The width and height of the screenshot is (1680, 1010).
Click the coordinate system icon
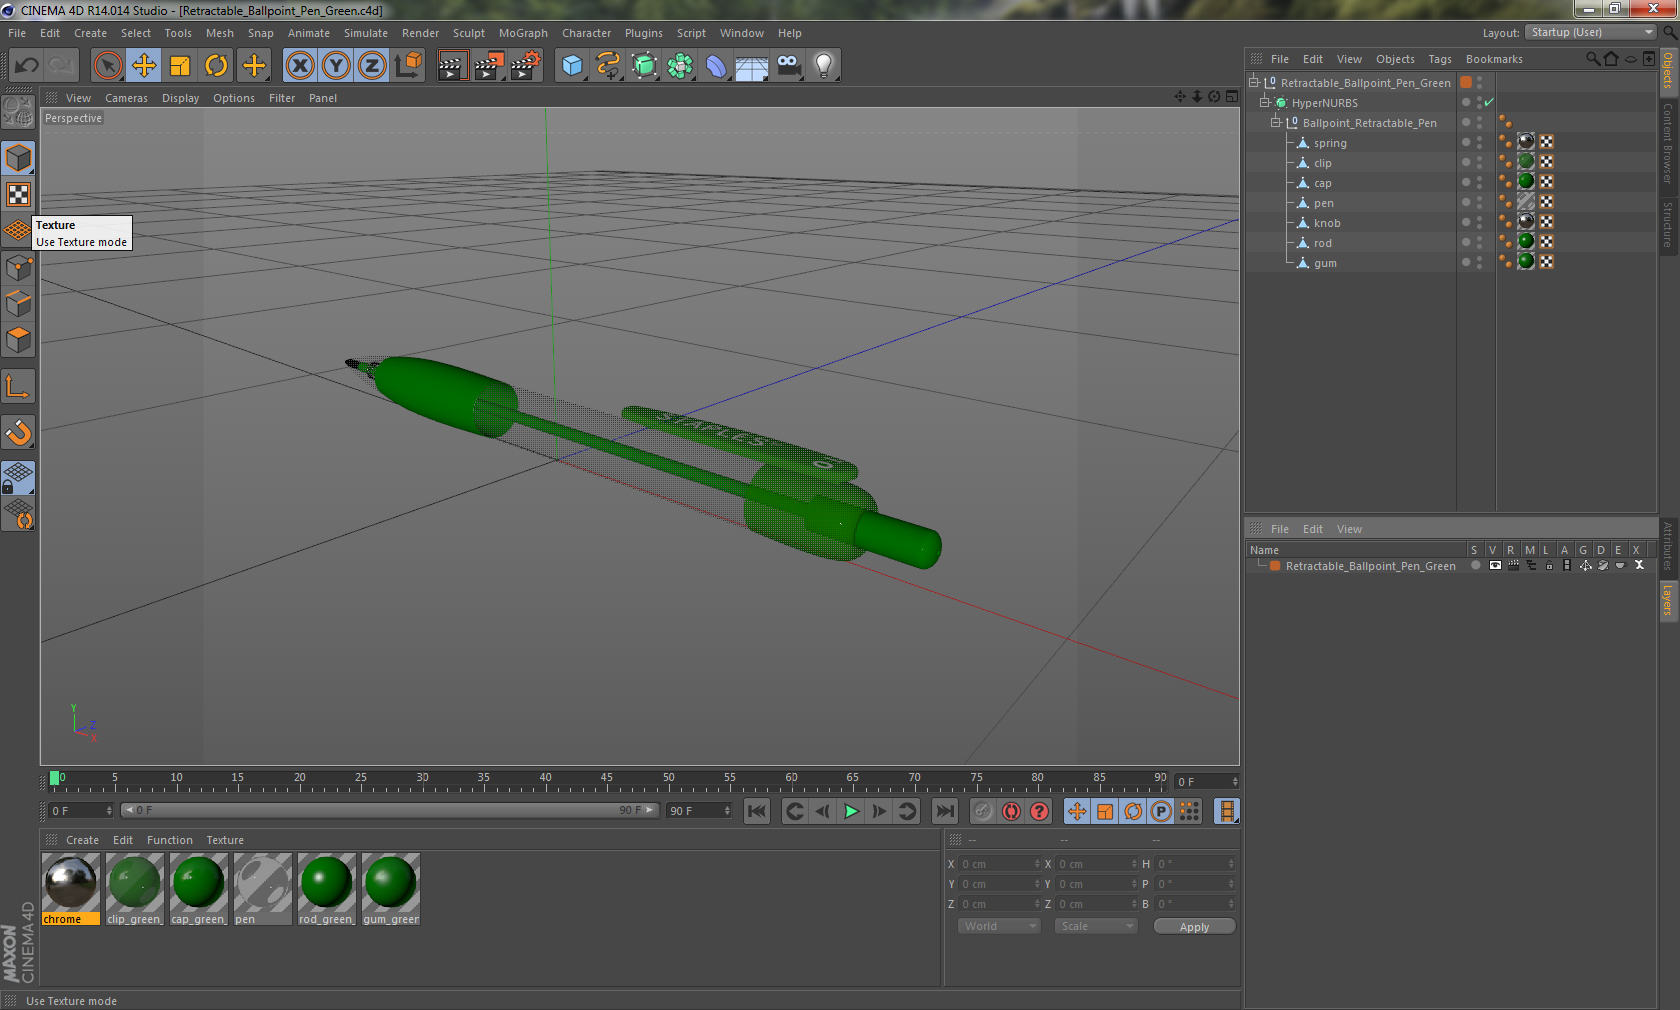click(x=408, y=66)
